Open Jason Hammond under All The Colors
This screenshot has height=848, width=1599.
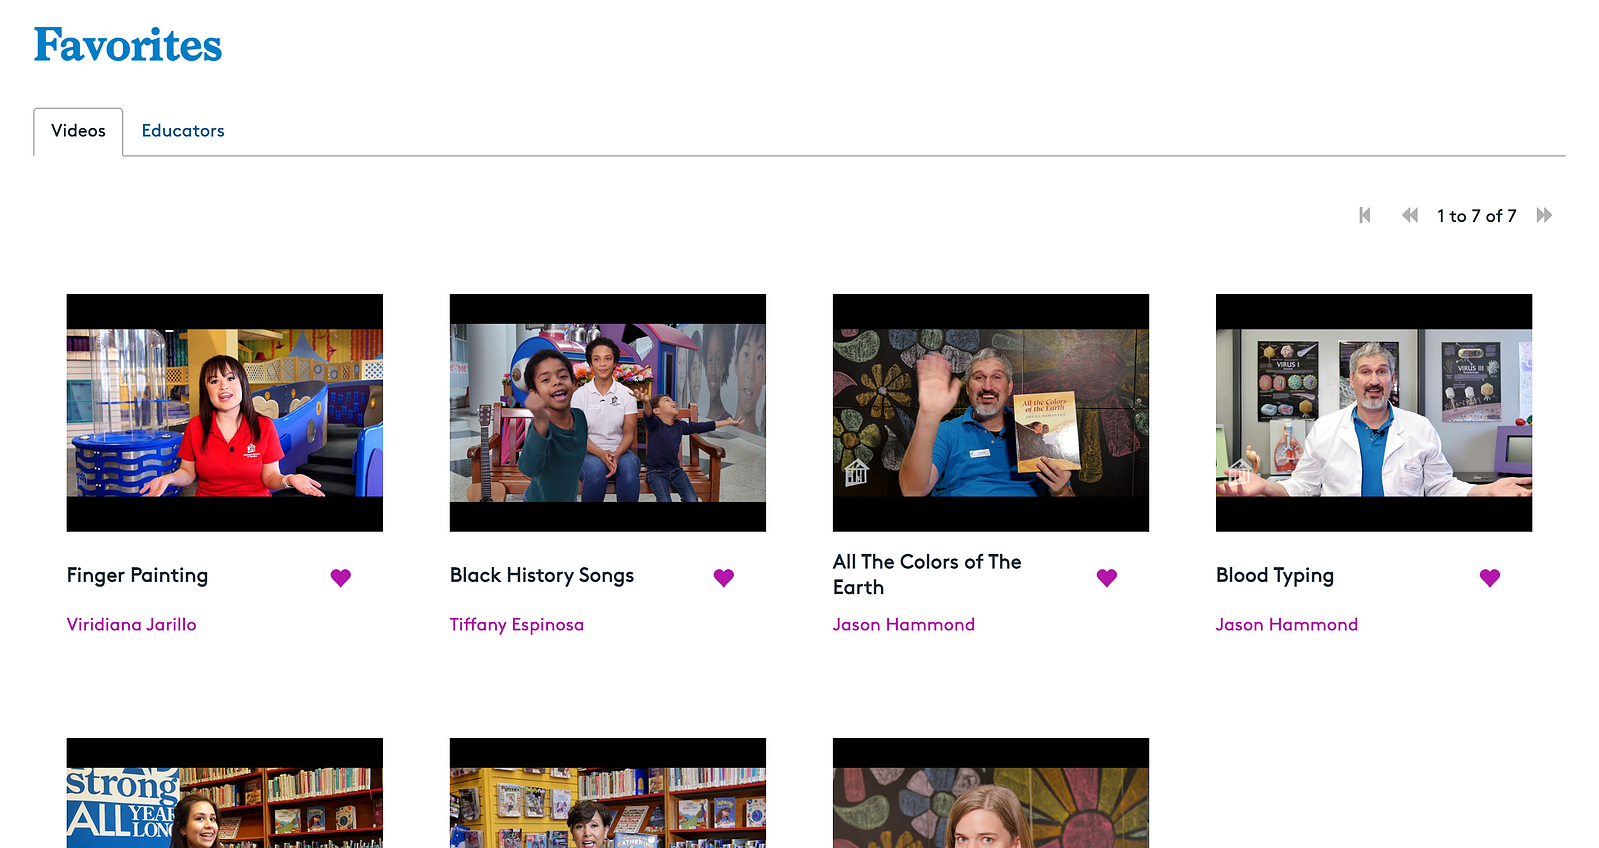click(904, 624)
